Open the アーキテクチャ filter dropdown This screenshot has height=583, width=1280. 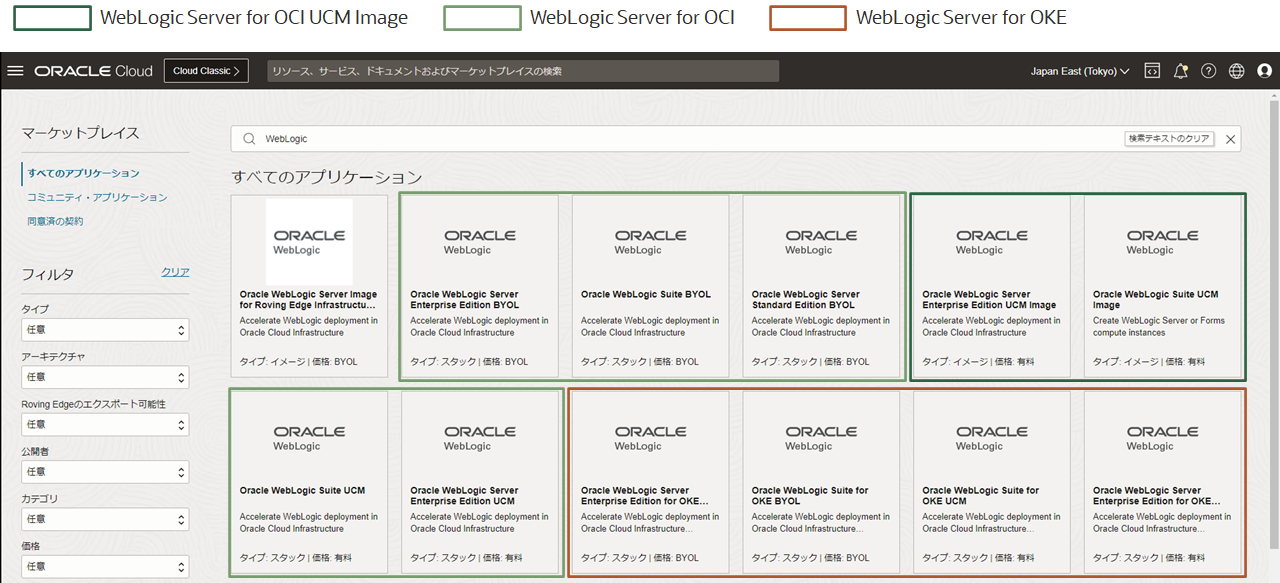[105, 377]
